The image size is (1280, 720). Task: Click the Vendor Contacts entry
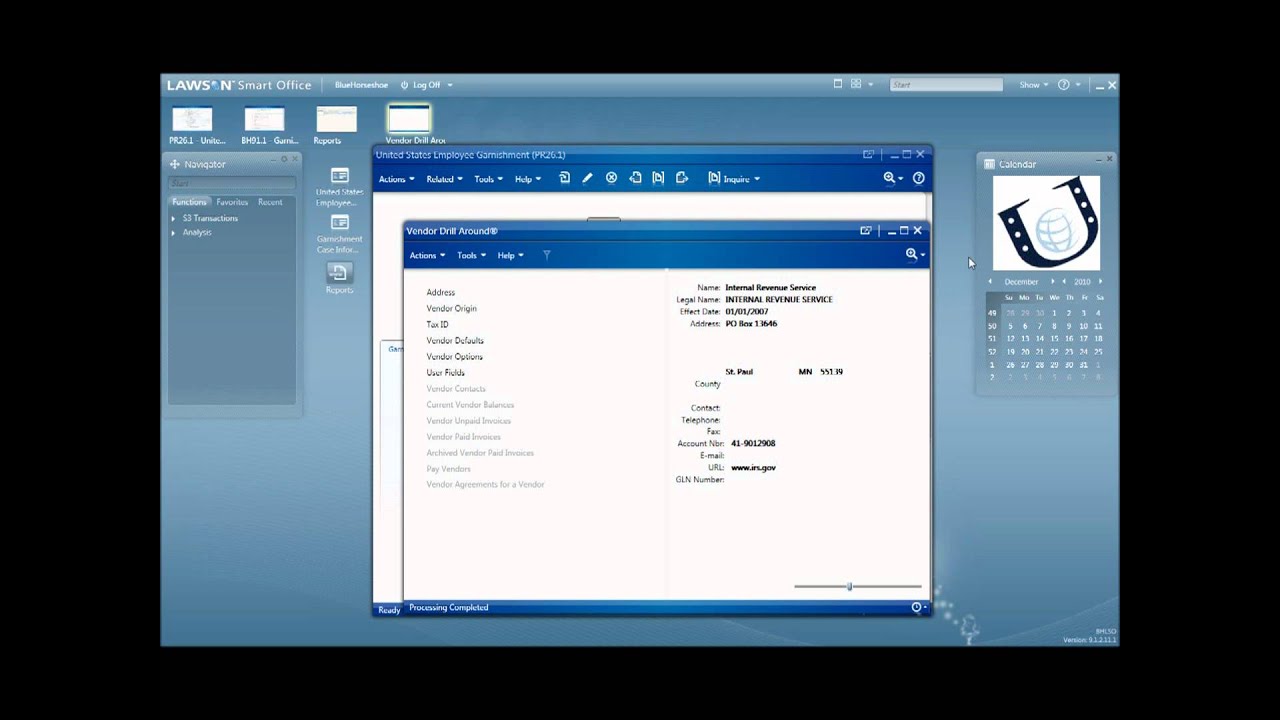[456, 388]
